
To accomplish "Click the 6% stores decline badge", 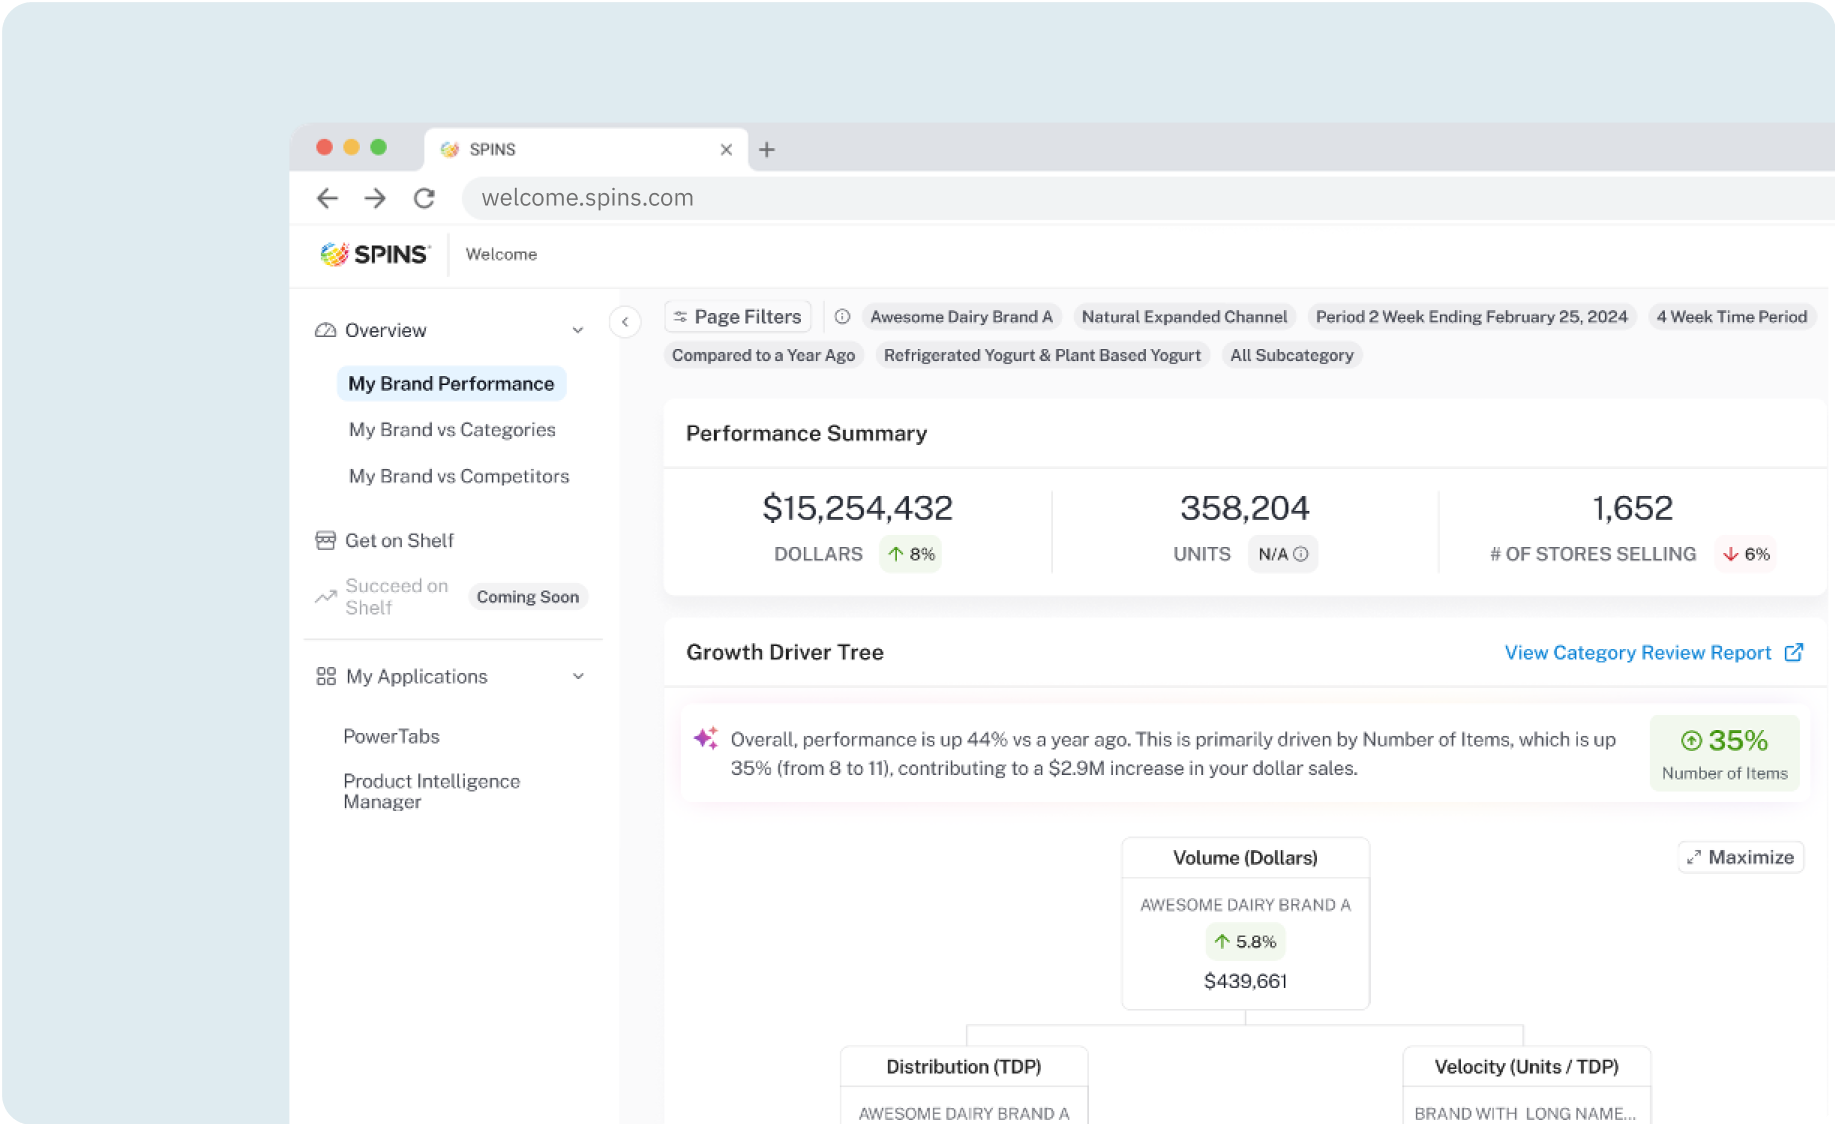I will pyautogui.click(x=1745, y=554).
